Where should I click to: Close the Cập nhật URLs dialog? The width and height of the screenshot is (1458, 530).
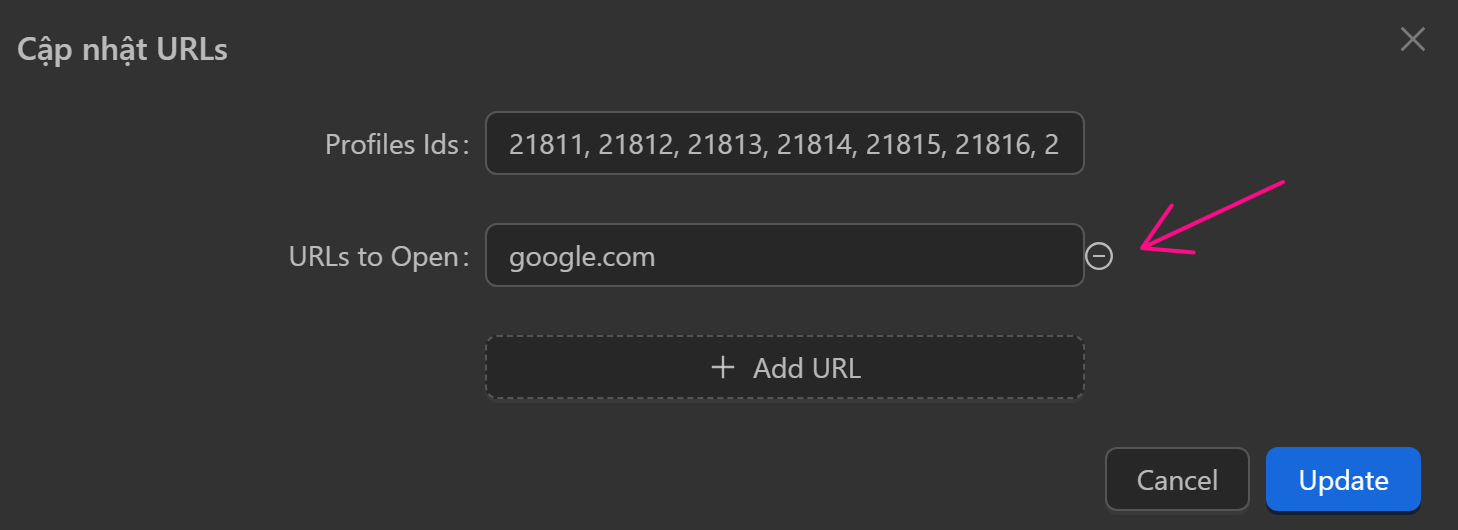[1412, 40]
